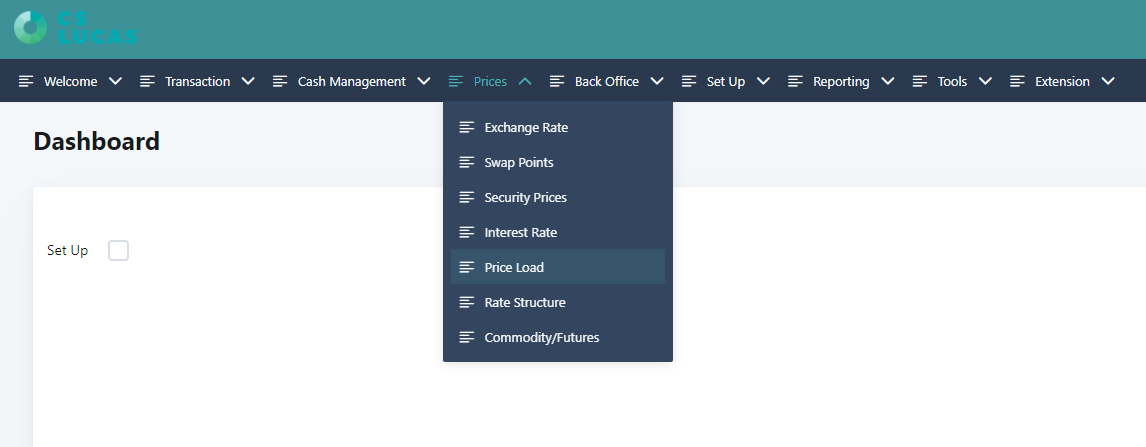The height and width of the screenshot is (447, 1146).
Task: Expand the Extension menu chevron
Action: pyautogui.click(x=1107, y=82)
